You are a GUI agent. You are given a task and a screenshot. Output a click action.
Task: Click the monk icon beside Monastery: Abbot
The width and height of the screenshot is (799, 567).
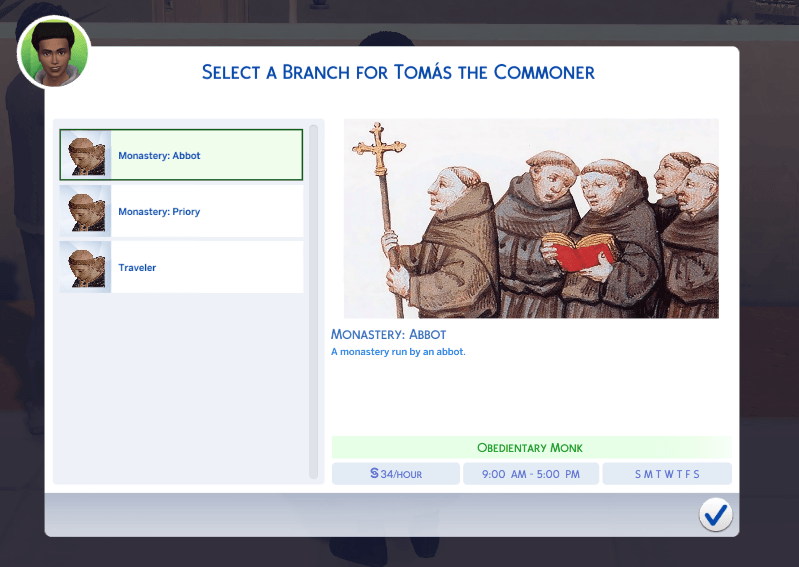85,155
